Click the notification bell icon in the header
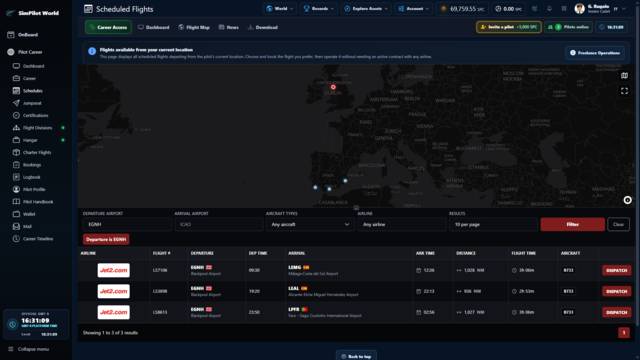The width and height of the screenshot is (640, 360). (x=549, y=9)
